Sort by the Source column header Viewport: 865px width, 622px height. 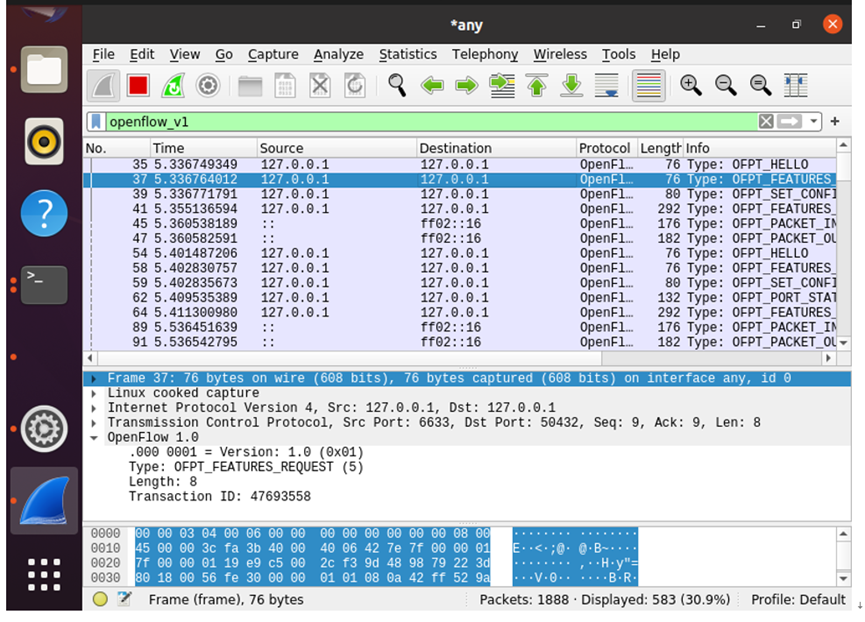tap(337, 148)
